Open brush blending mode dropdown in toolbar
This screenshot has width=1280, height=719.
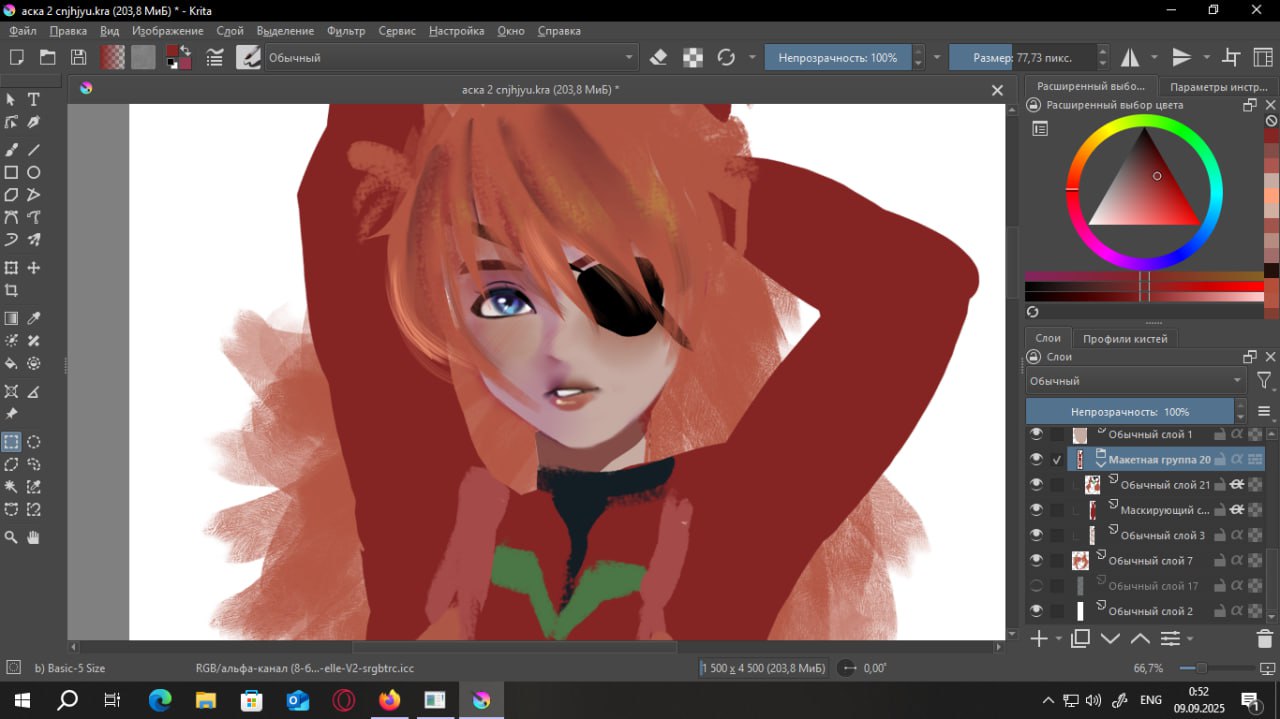pyautogui.click(x=450, y=57)
